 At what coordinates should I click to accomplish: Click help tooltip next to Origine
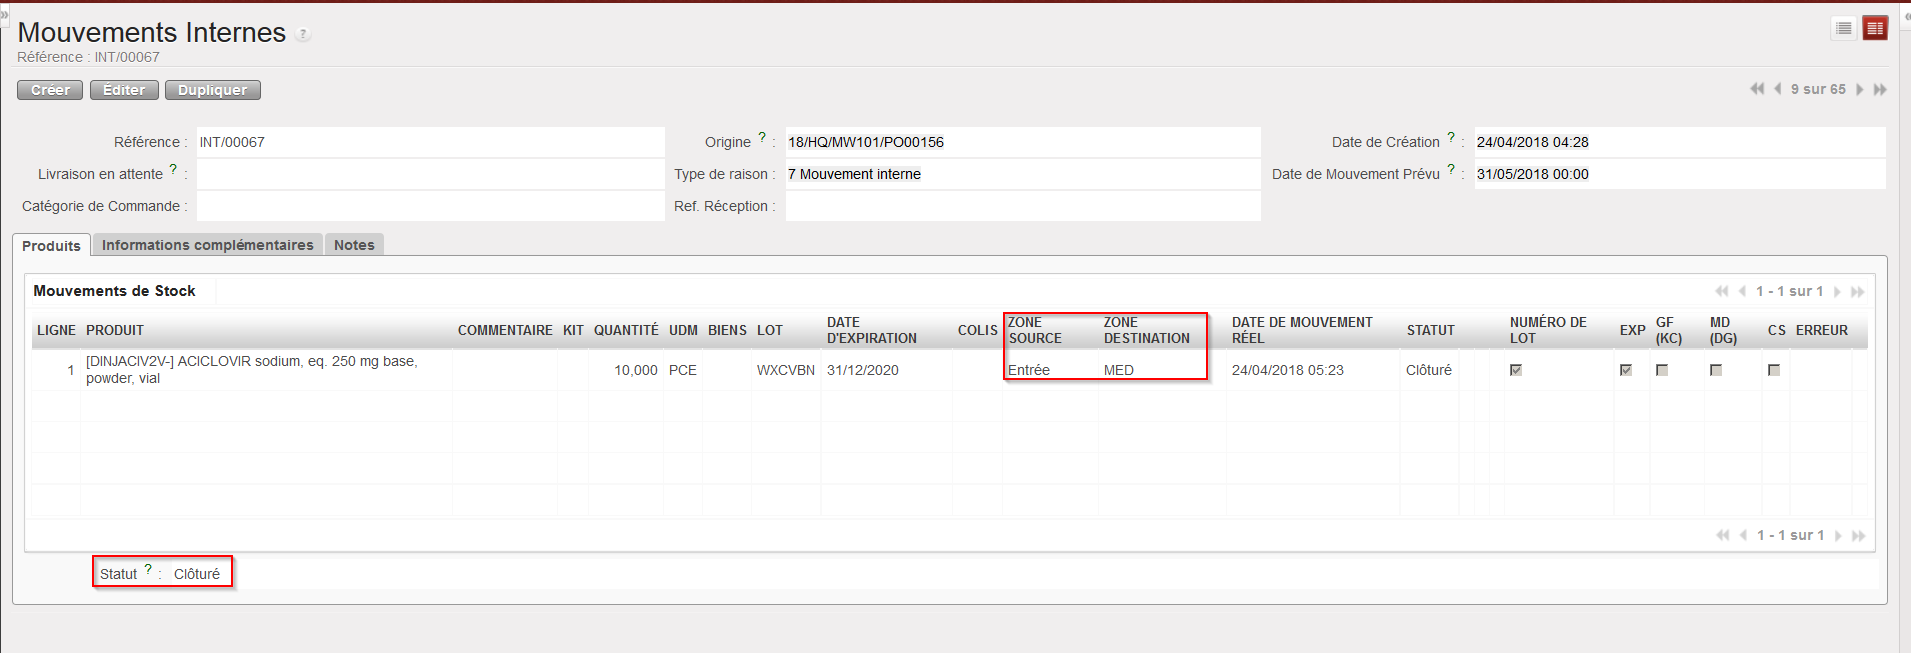(762, 137)
